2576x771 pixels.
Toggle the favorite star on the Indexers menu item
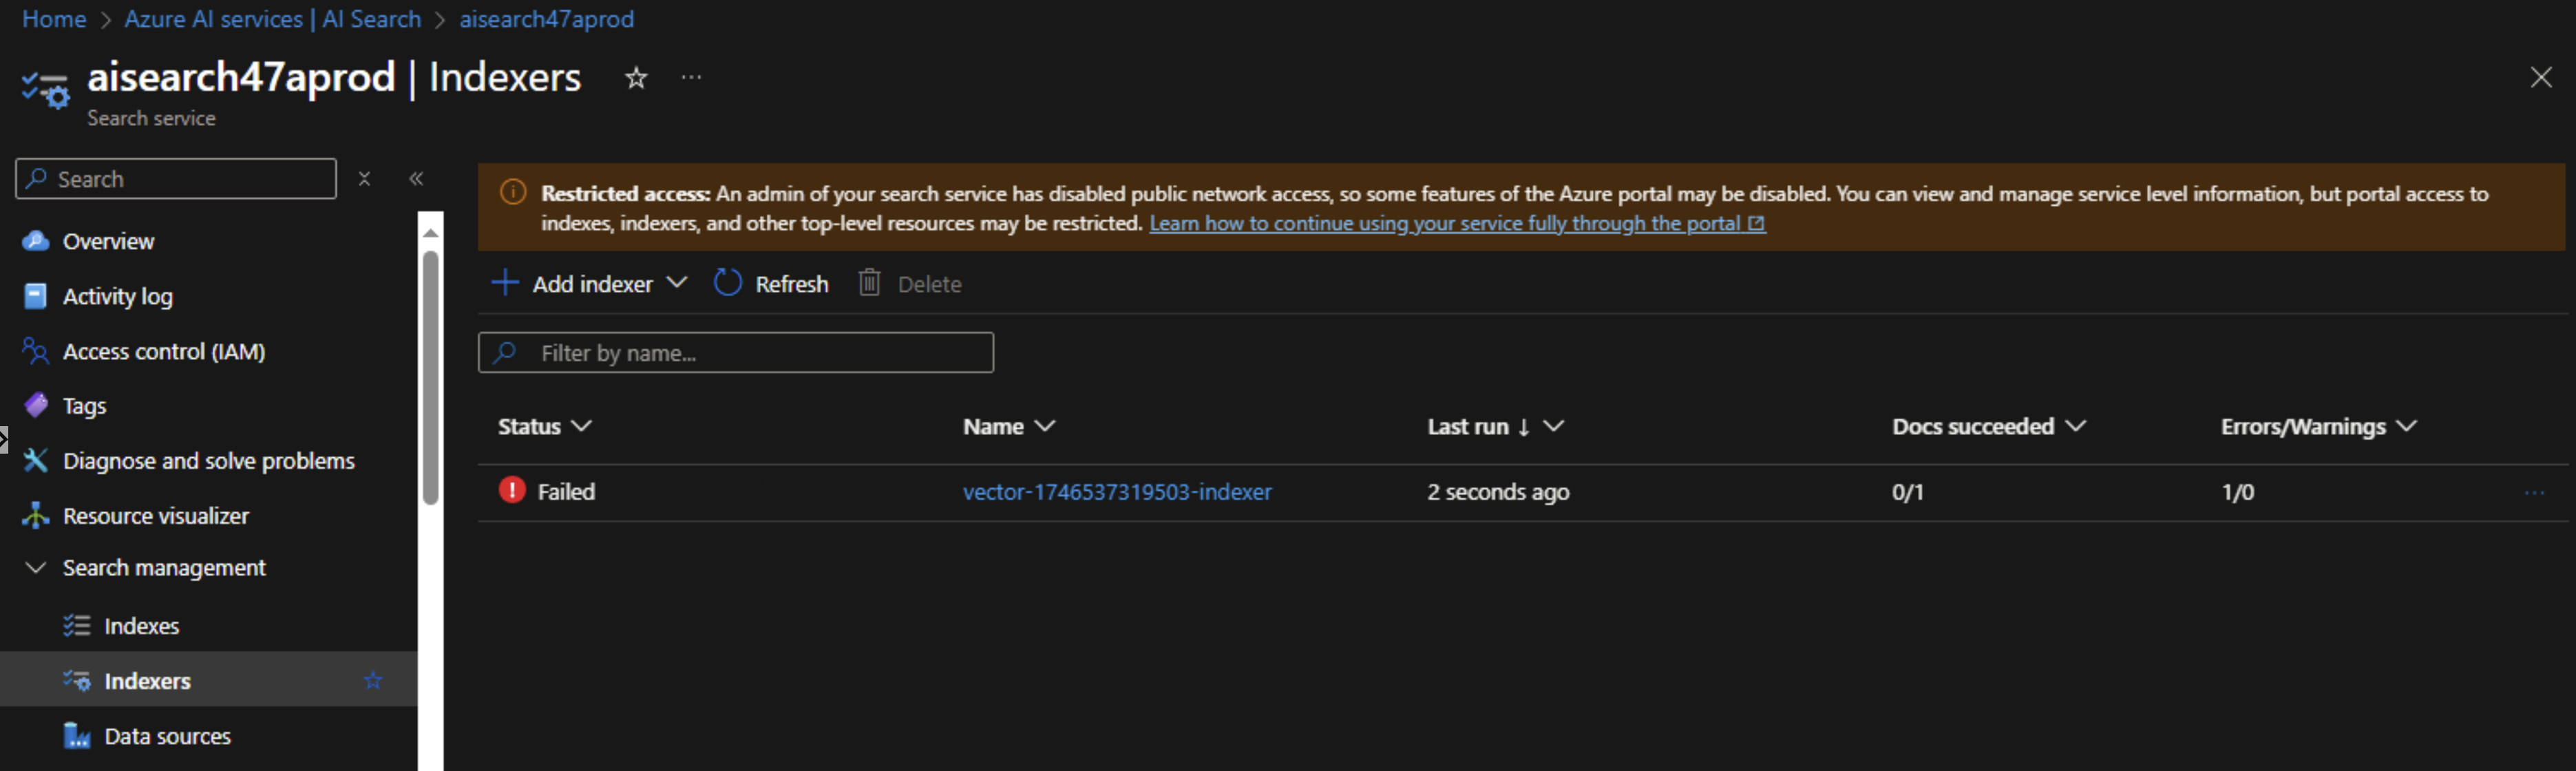[373, 681]
